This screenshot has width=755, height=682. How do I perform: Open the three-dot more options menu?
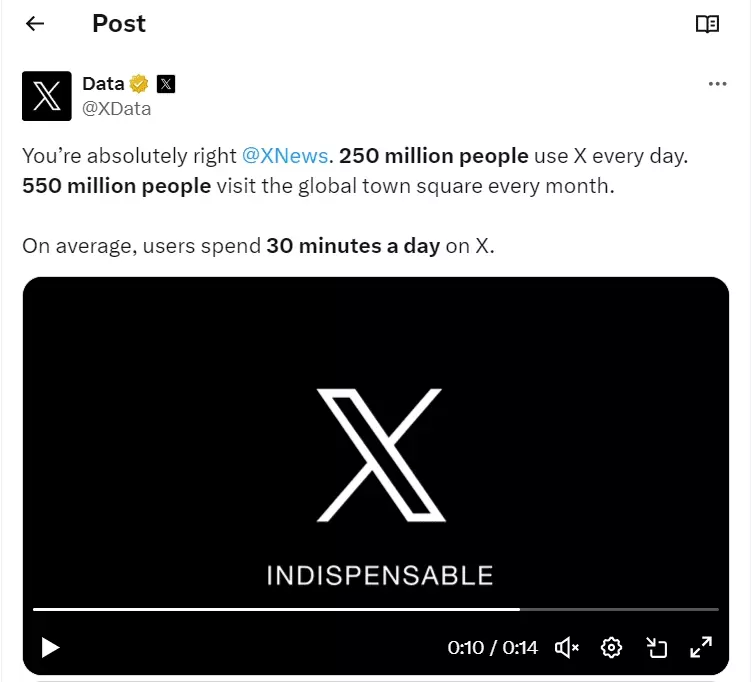pos(717,84)
